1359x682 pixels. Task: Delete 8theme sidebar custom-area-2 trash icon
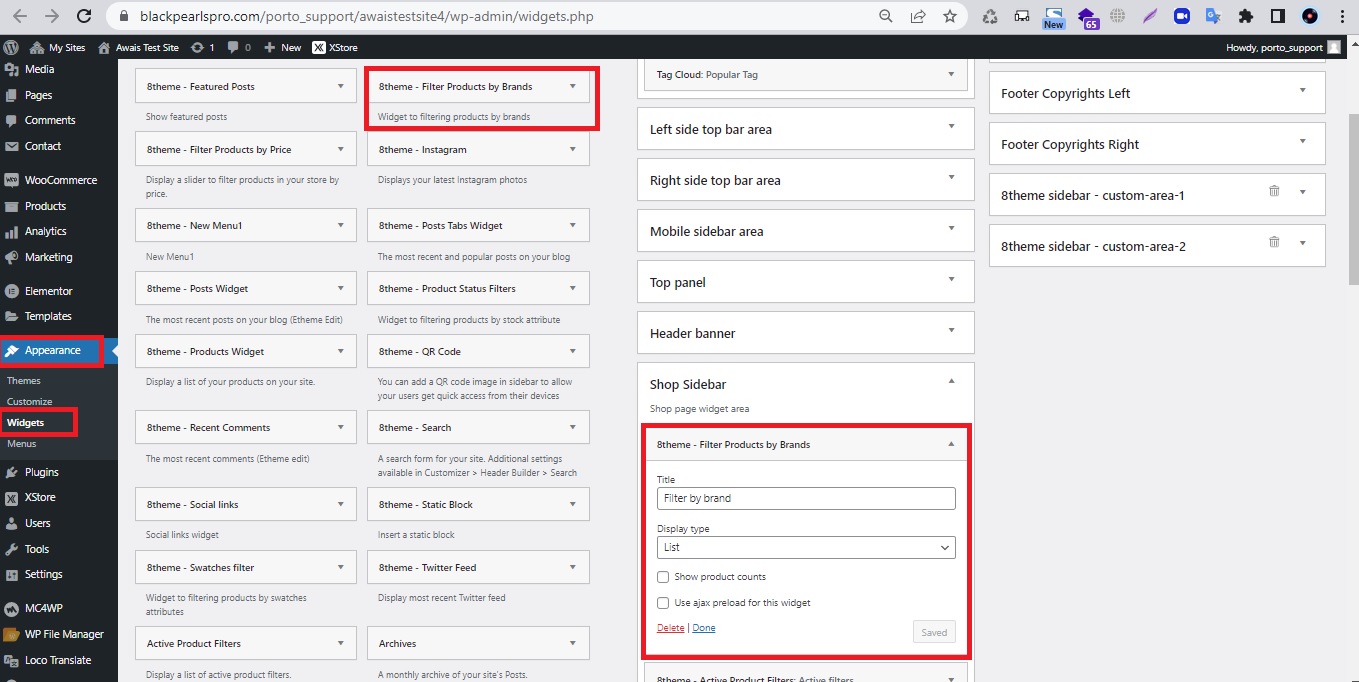[x=1274, y=241]
